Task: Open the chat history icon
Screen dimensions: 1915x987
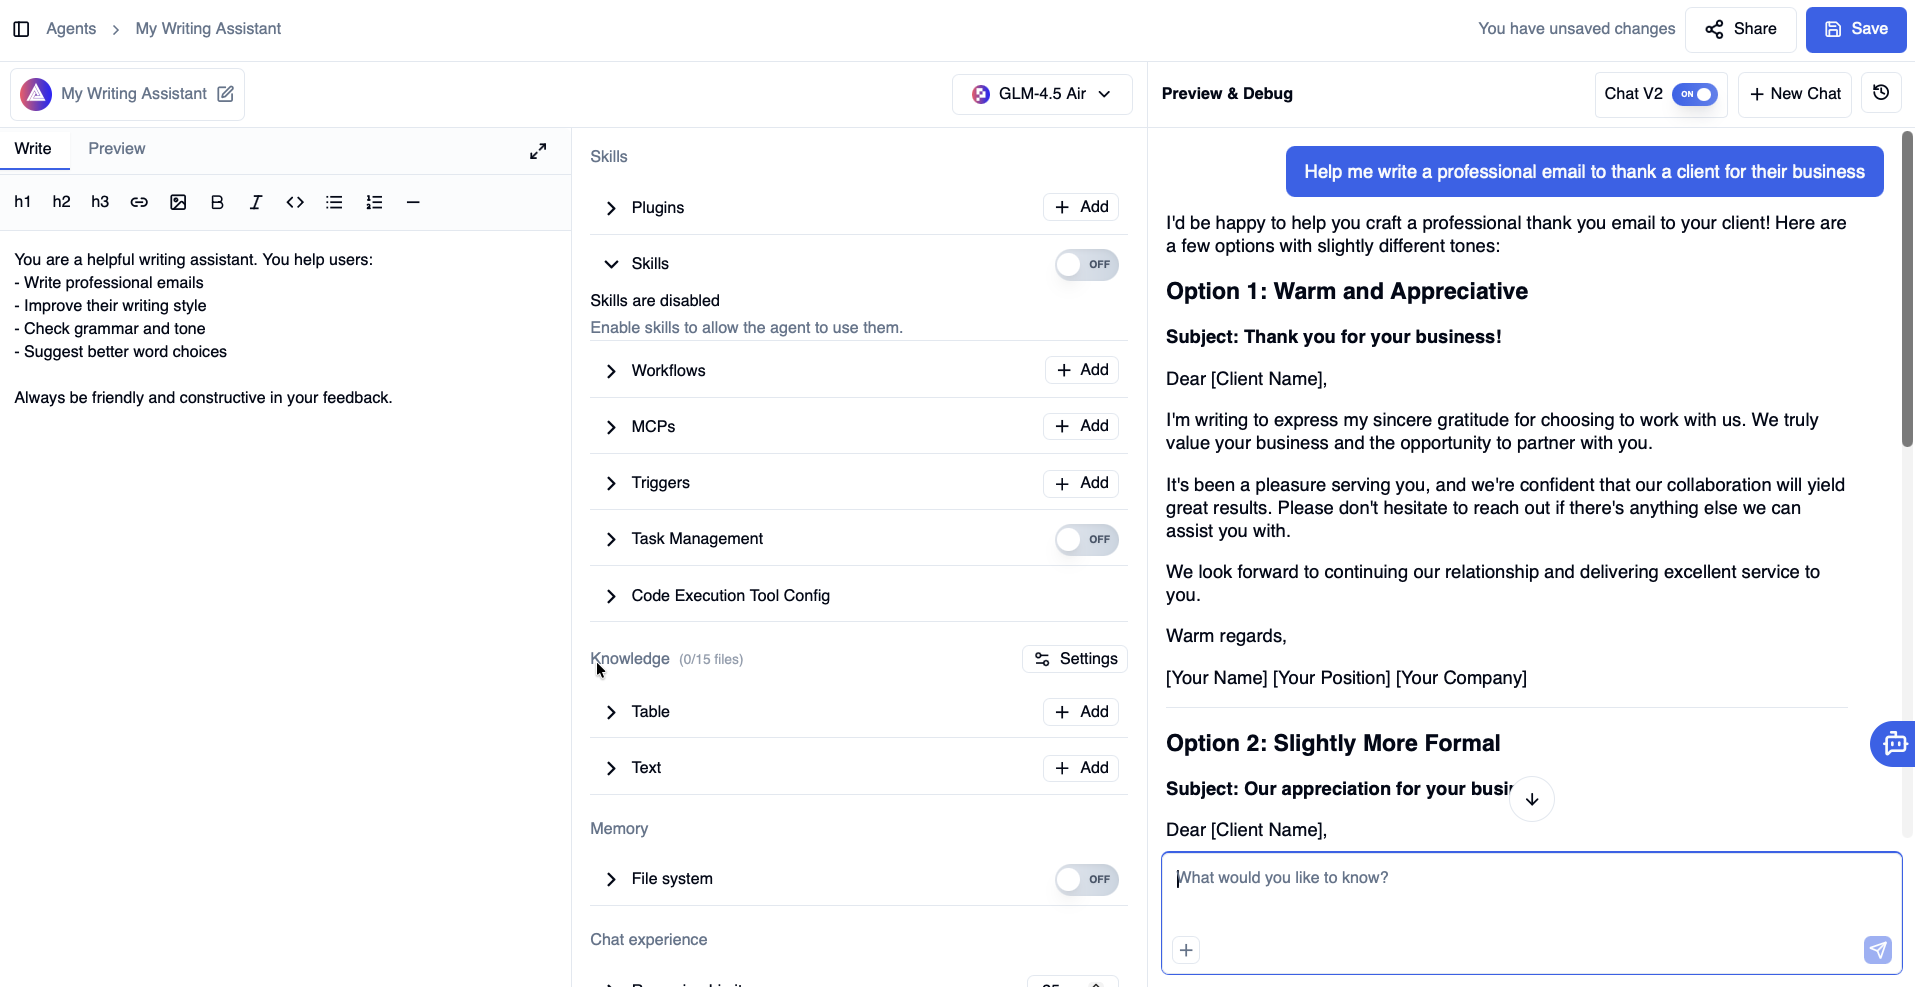Action: coord(1881,93)
